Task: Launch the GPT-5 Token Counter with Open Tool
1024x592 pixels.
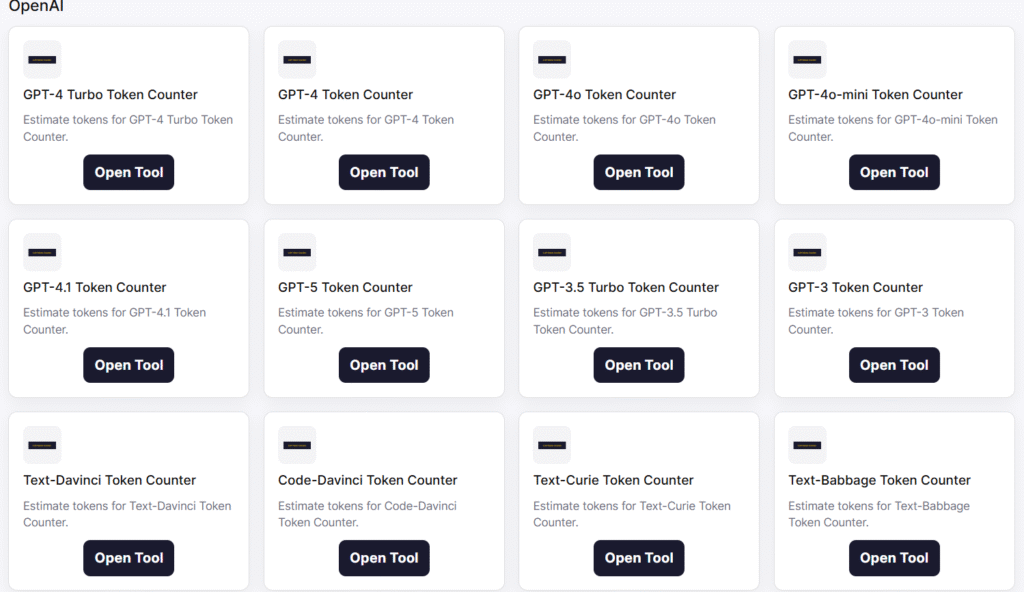Action: coord(384,365)
